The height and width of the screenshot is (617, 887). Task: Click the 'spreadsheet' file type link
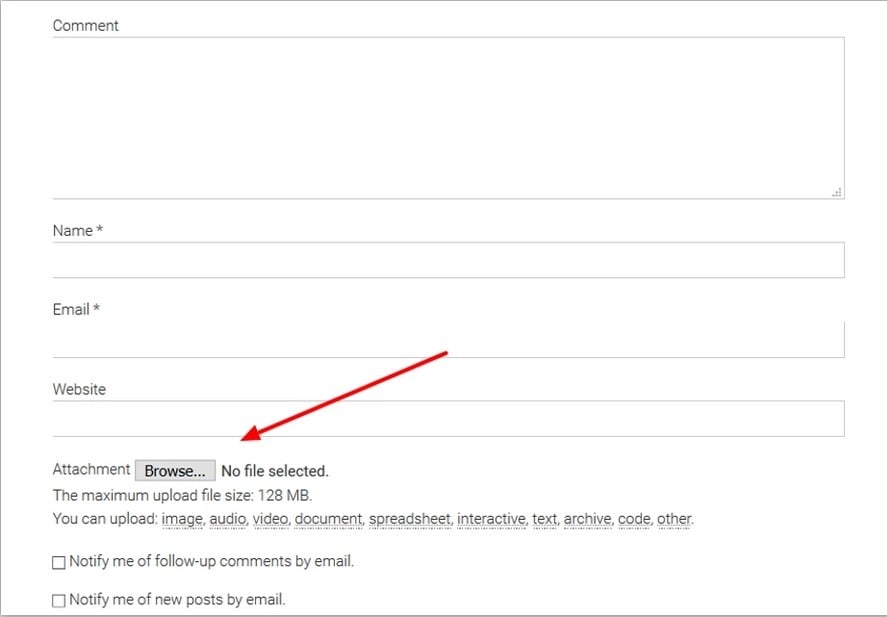410,519
